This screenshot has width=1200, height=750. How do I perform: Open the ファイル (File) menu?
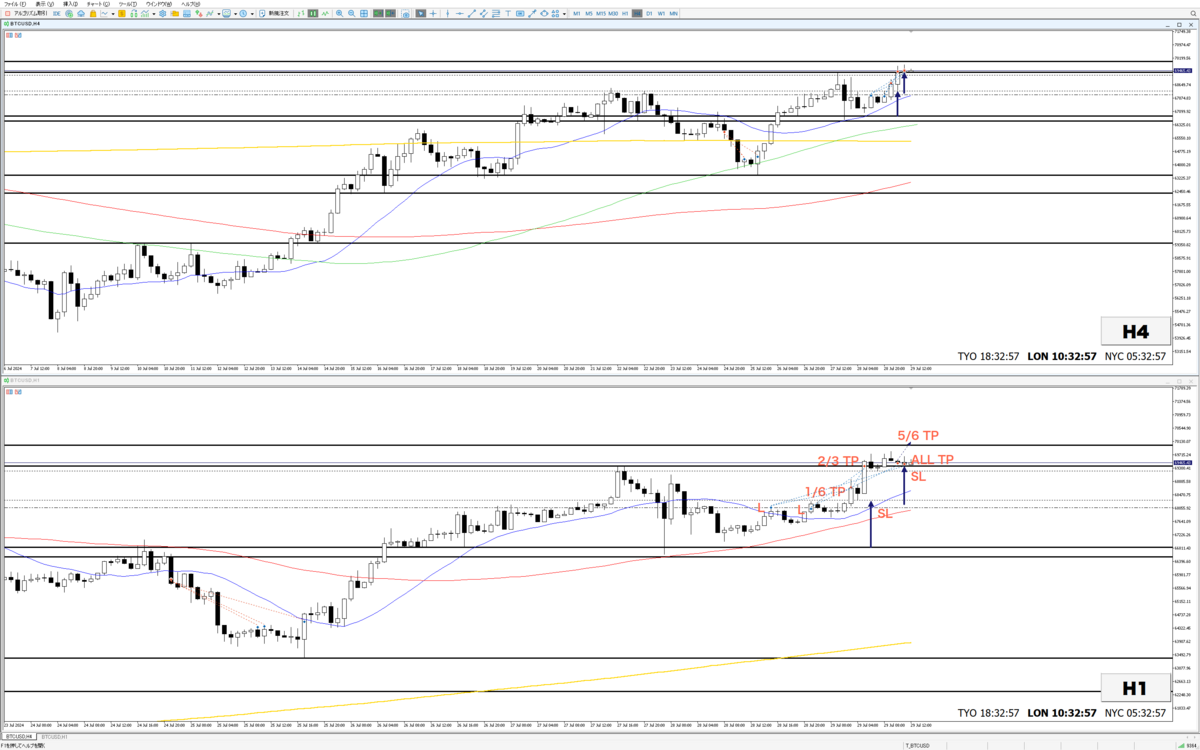[15, 4]
